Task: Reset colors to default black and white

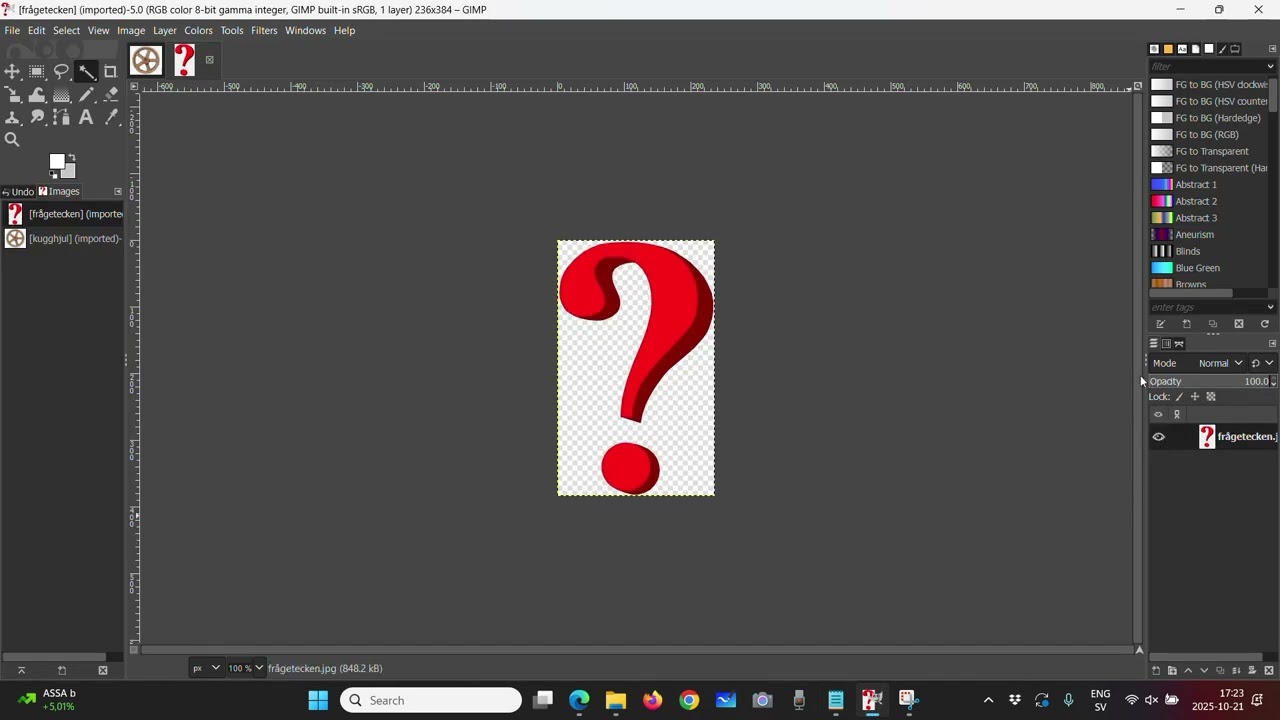Action: [53, 174]
